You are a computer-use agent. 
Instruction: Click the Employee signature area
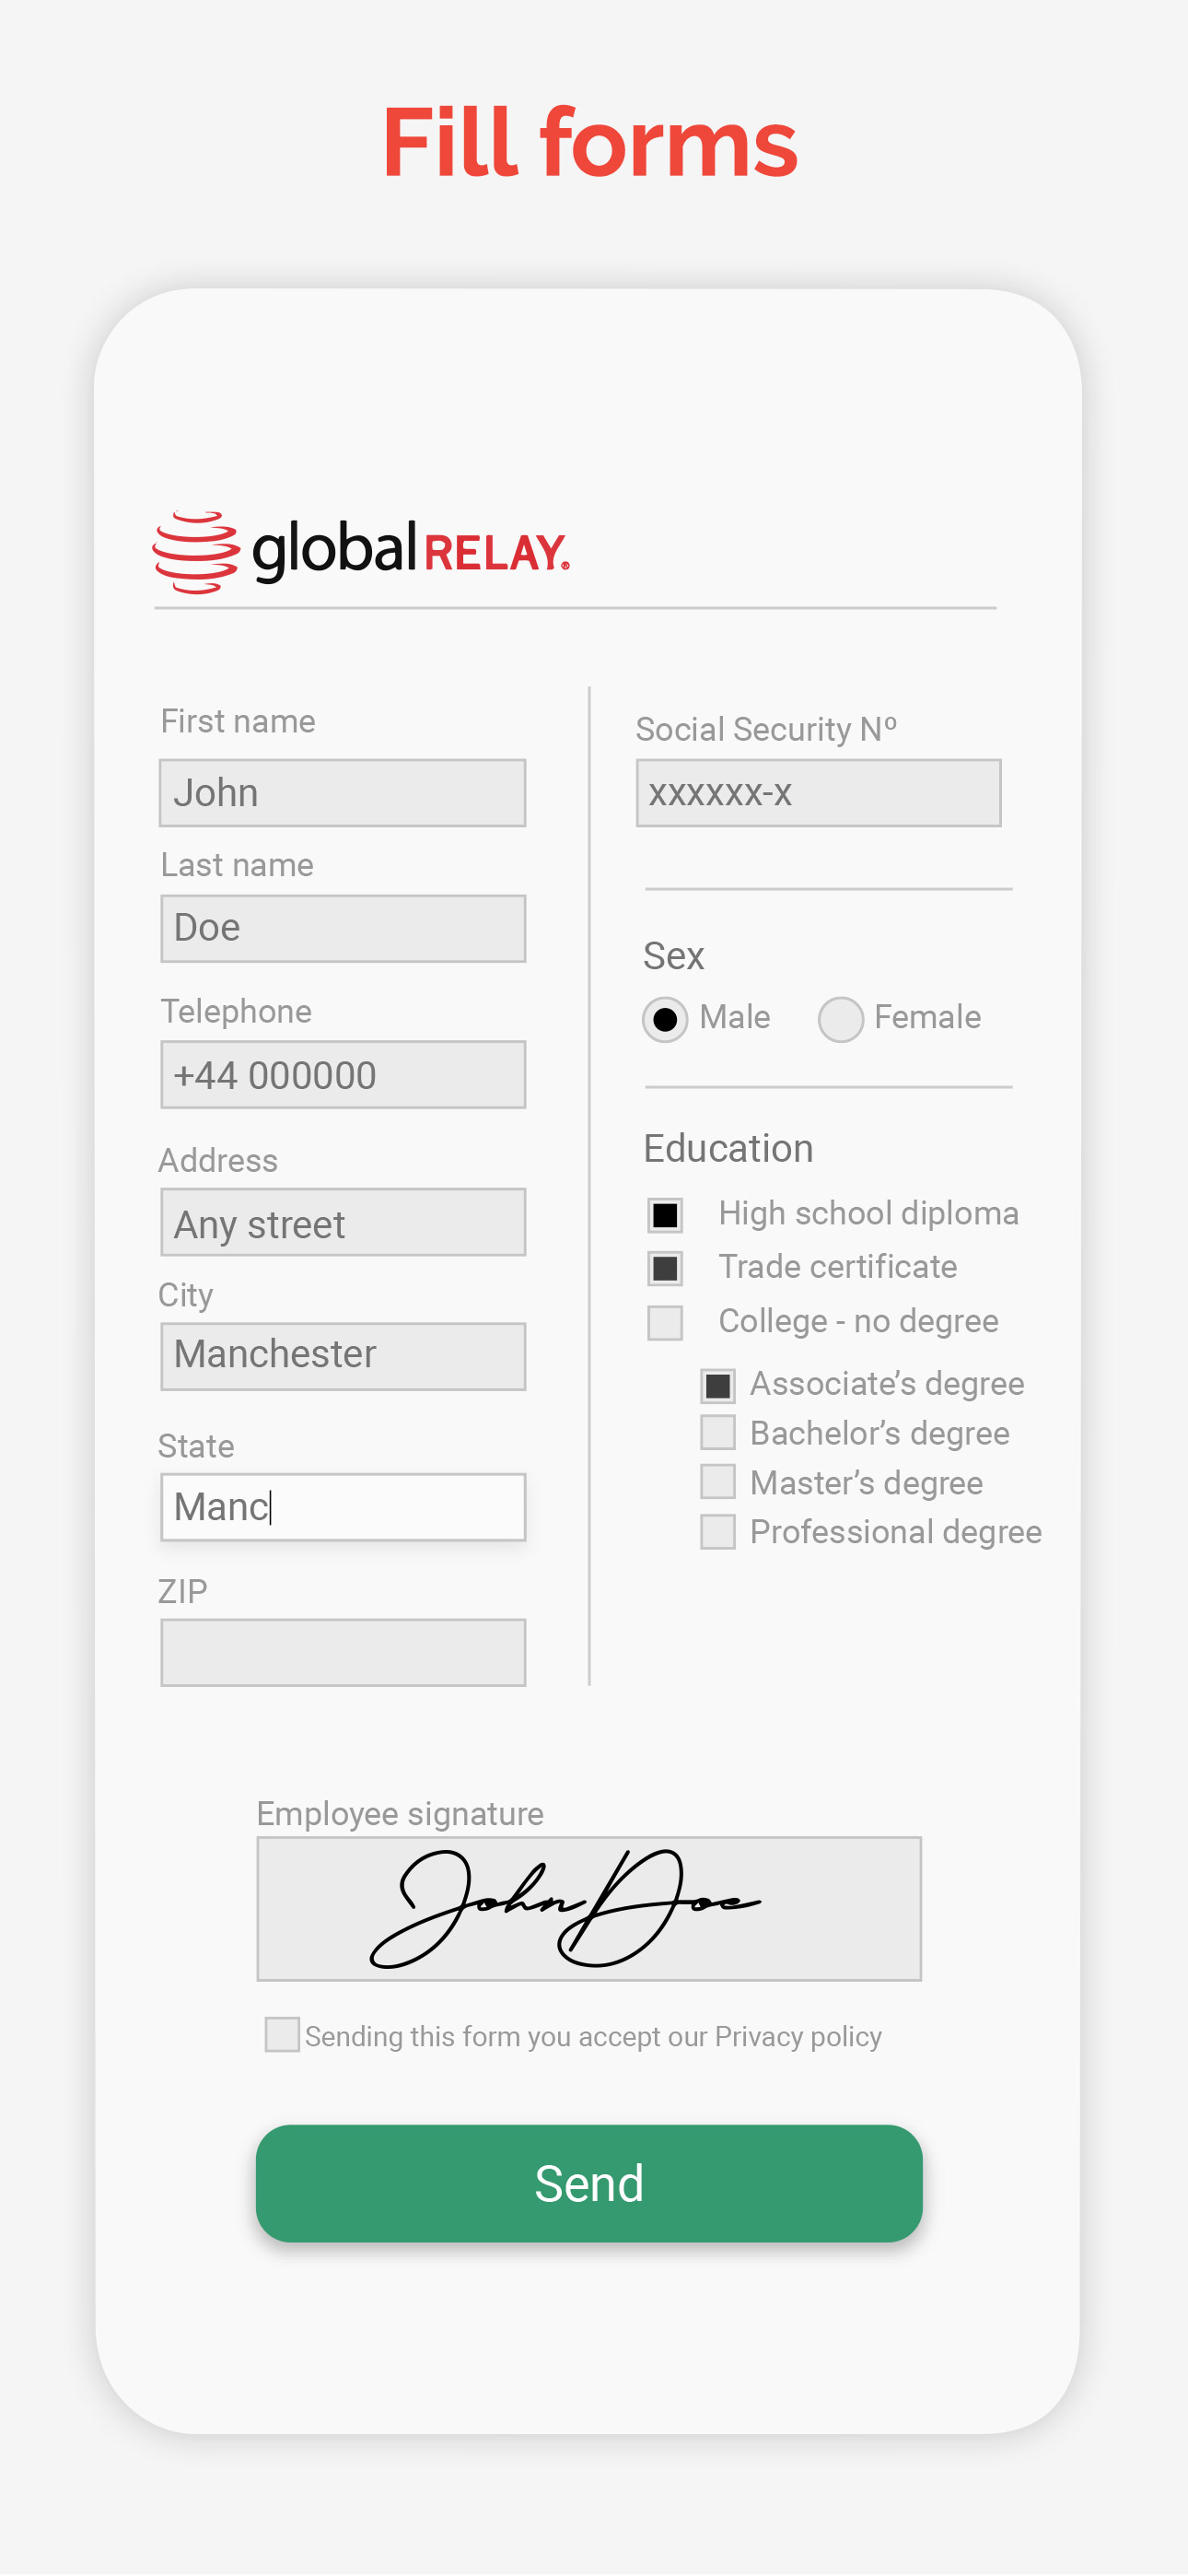click(587, 1906)
